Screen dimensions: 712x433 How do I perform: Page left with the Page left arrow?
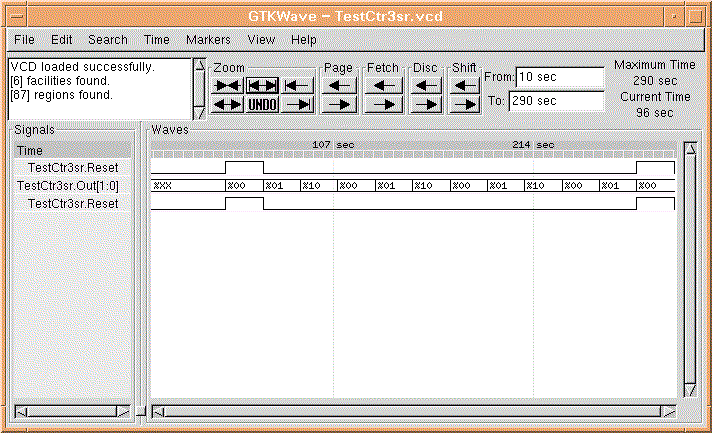(x=339, y=85)
